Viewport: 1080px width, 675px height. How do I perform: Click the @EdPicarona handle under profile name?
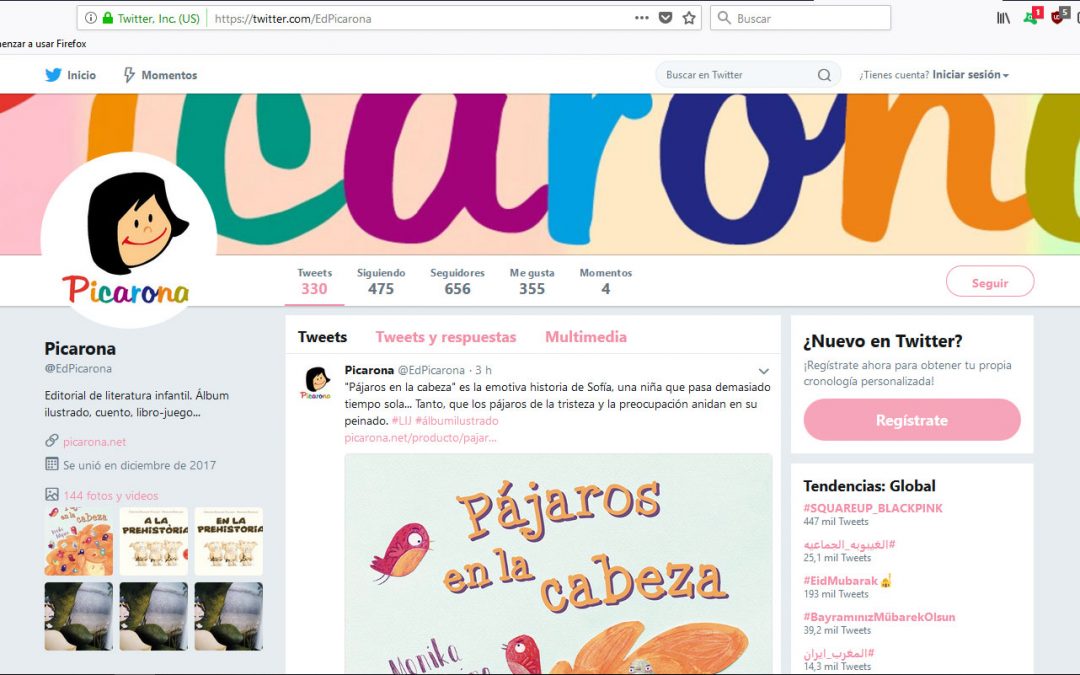point(78,368)
